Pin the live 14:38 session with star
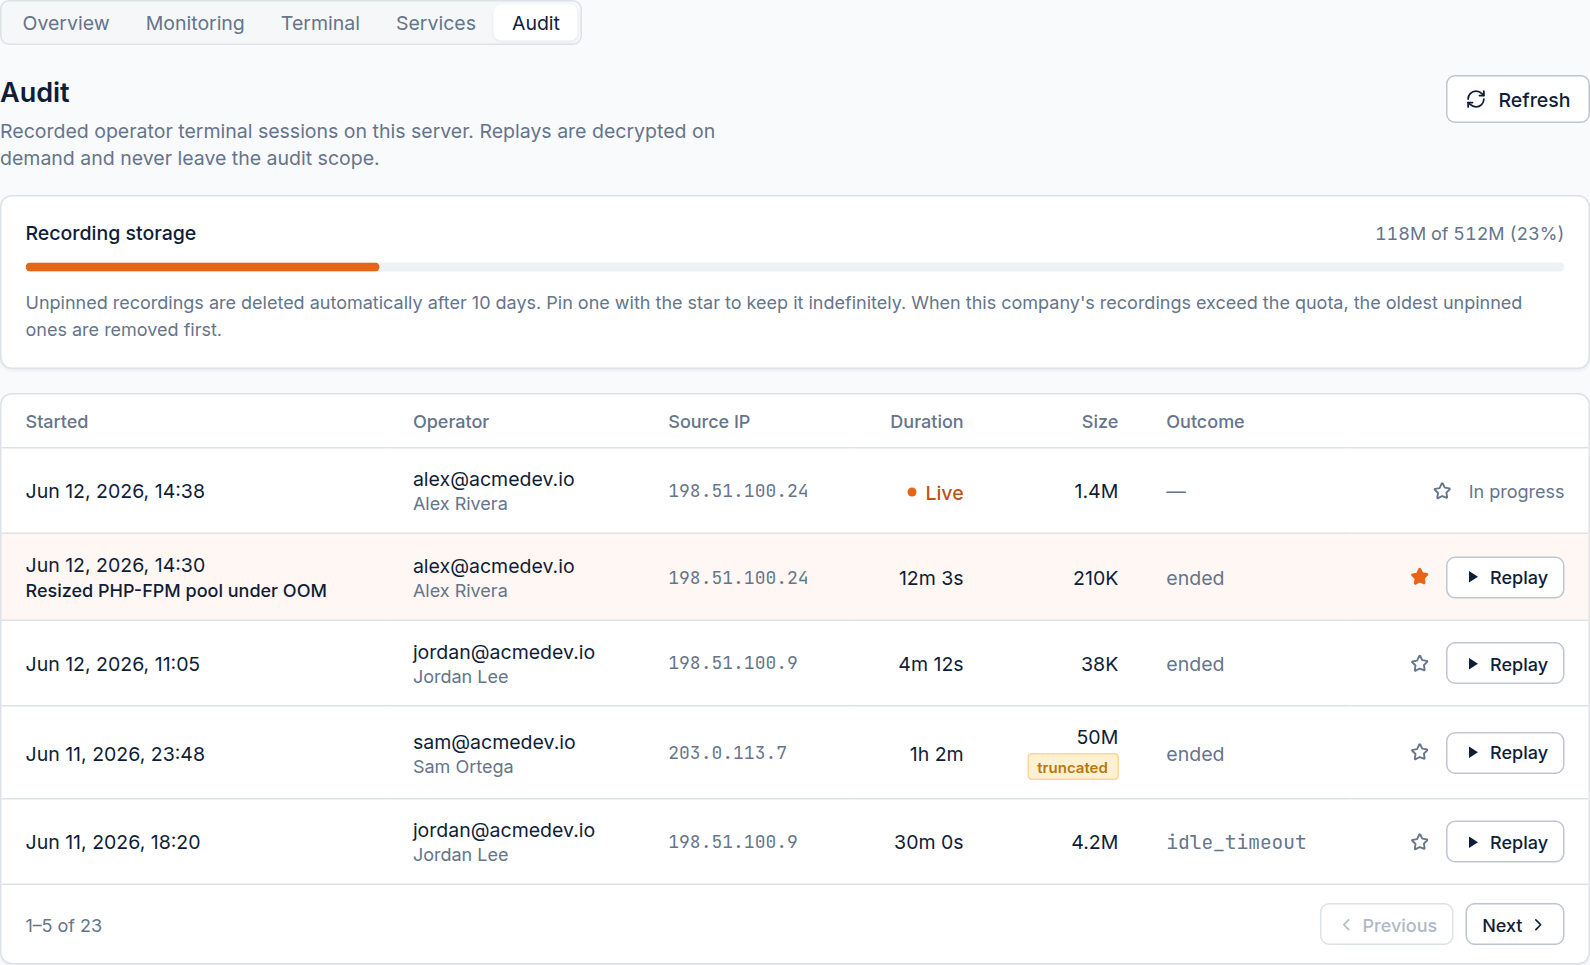The width and height of the screenshot is (1590, 965). point(1442,491)
